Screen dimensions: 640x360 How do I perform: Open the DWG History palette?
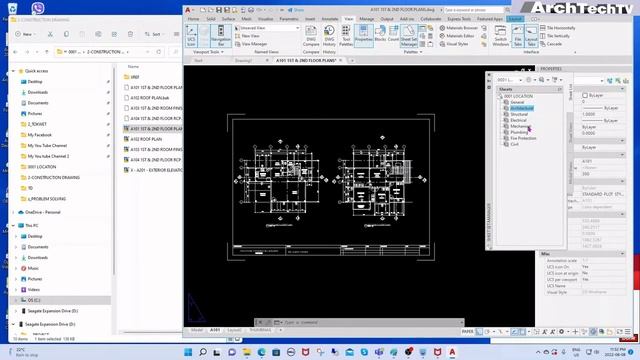click(329, 36)
